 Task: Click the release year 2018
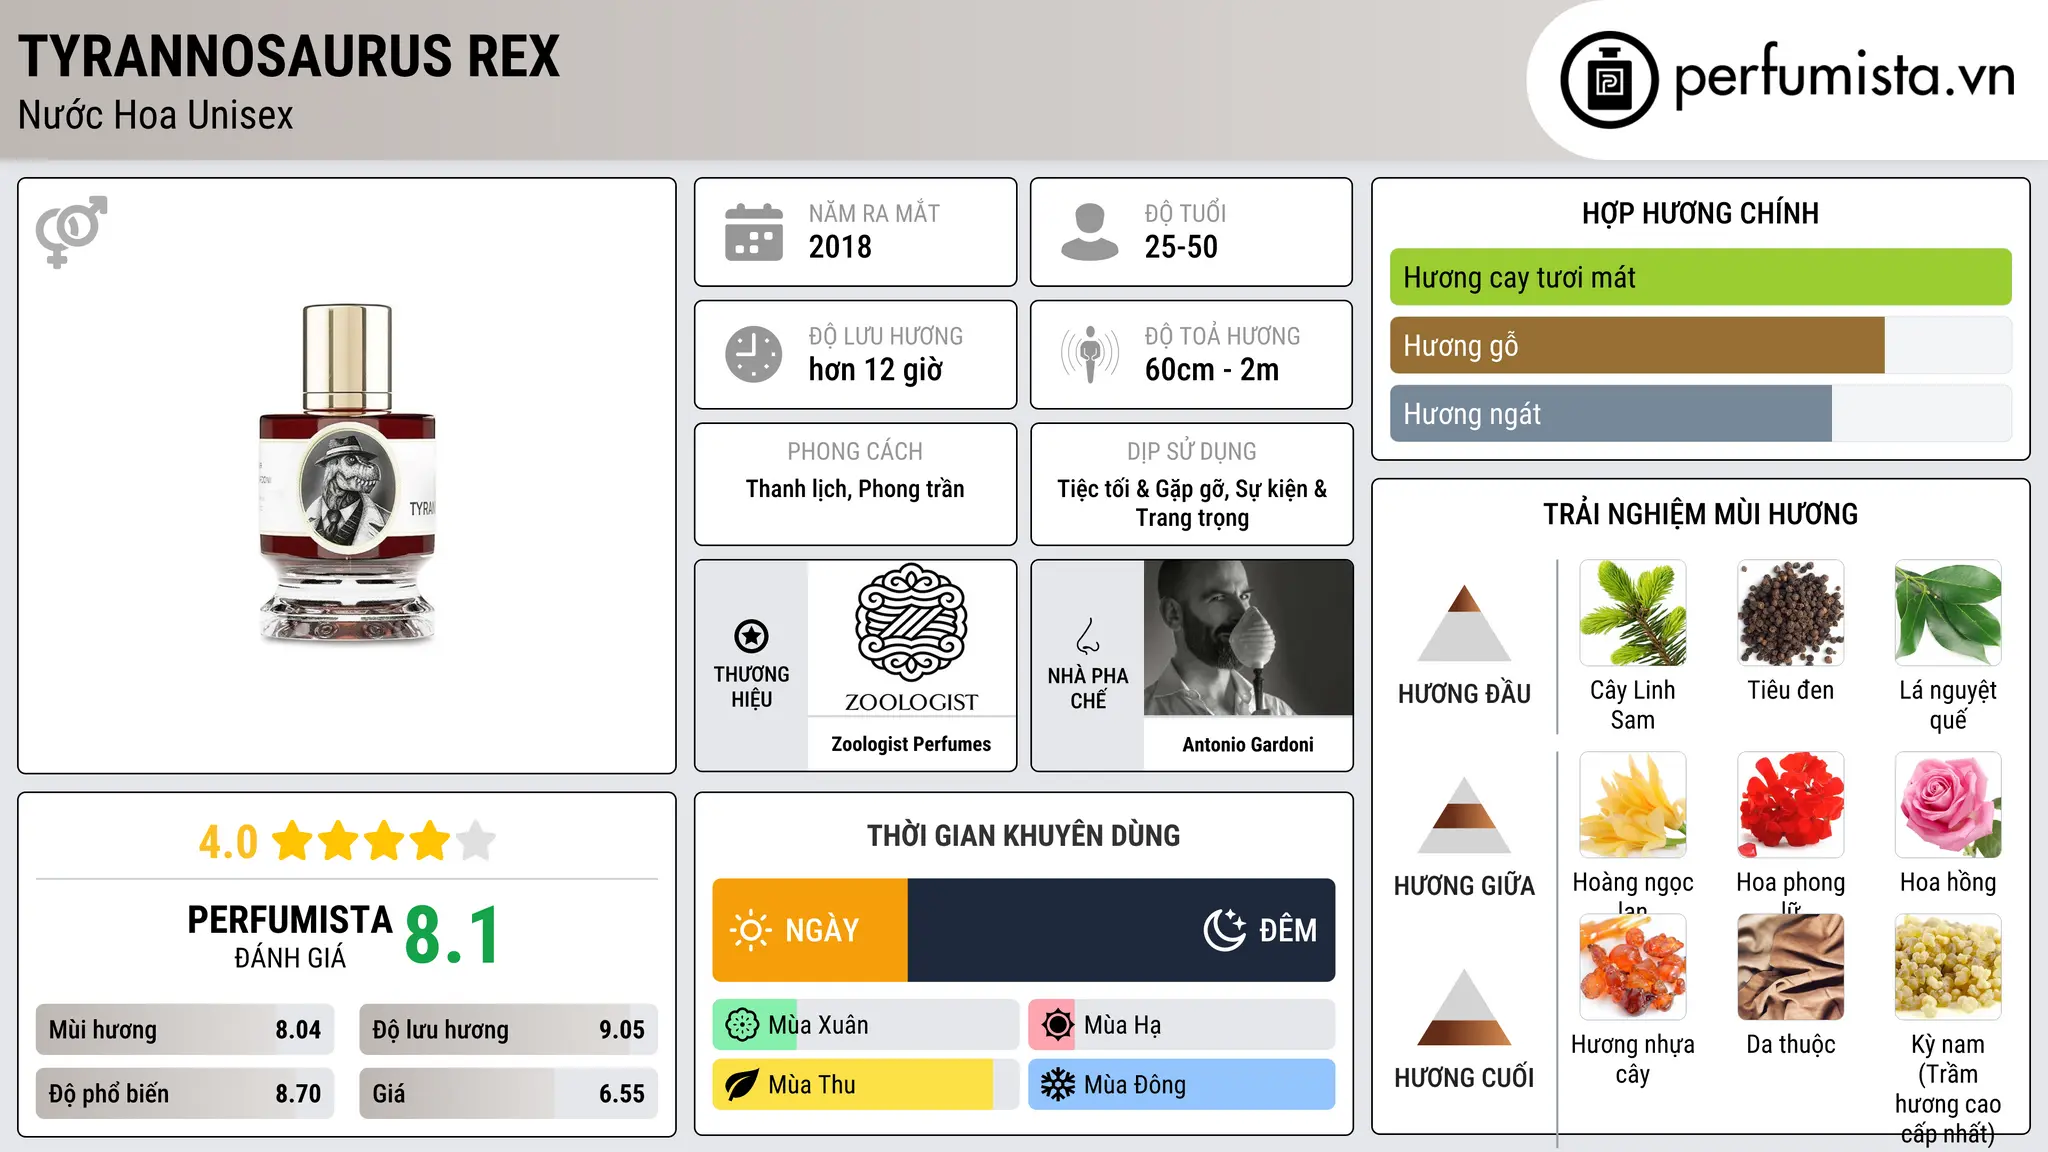click(x=840, y=247)
